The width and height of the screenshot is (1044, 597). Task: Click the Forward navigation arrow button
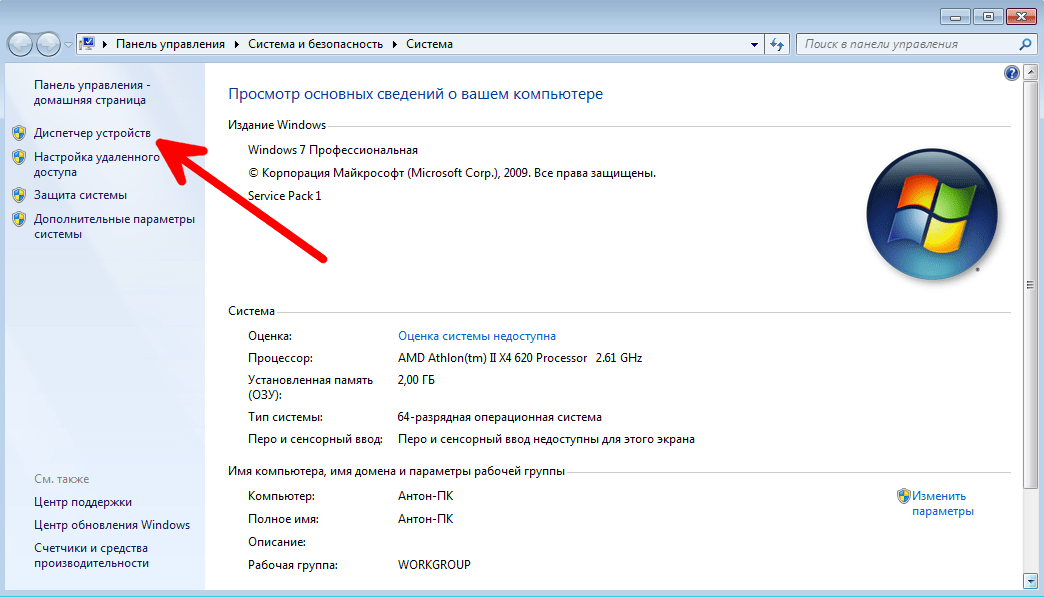[48, 45]
